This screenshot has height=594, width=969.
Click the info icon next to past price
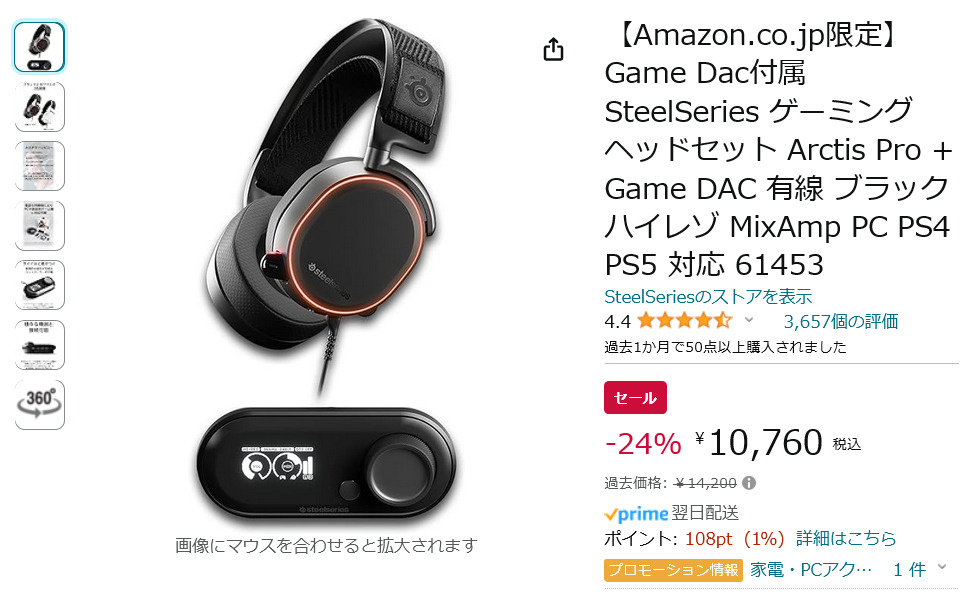tap(749, 483)
